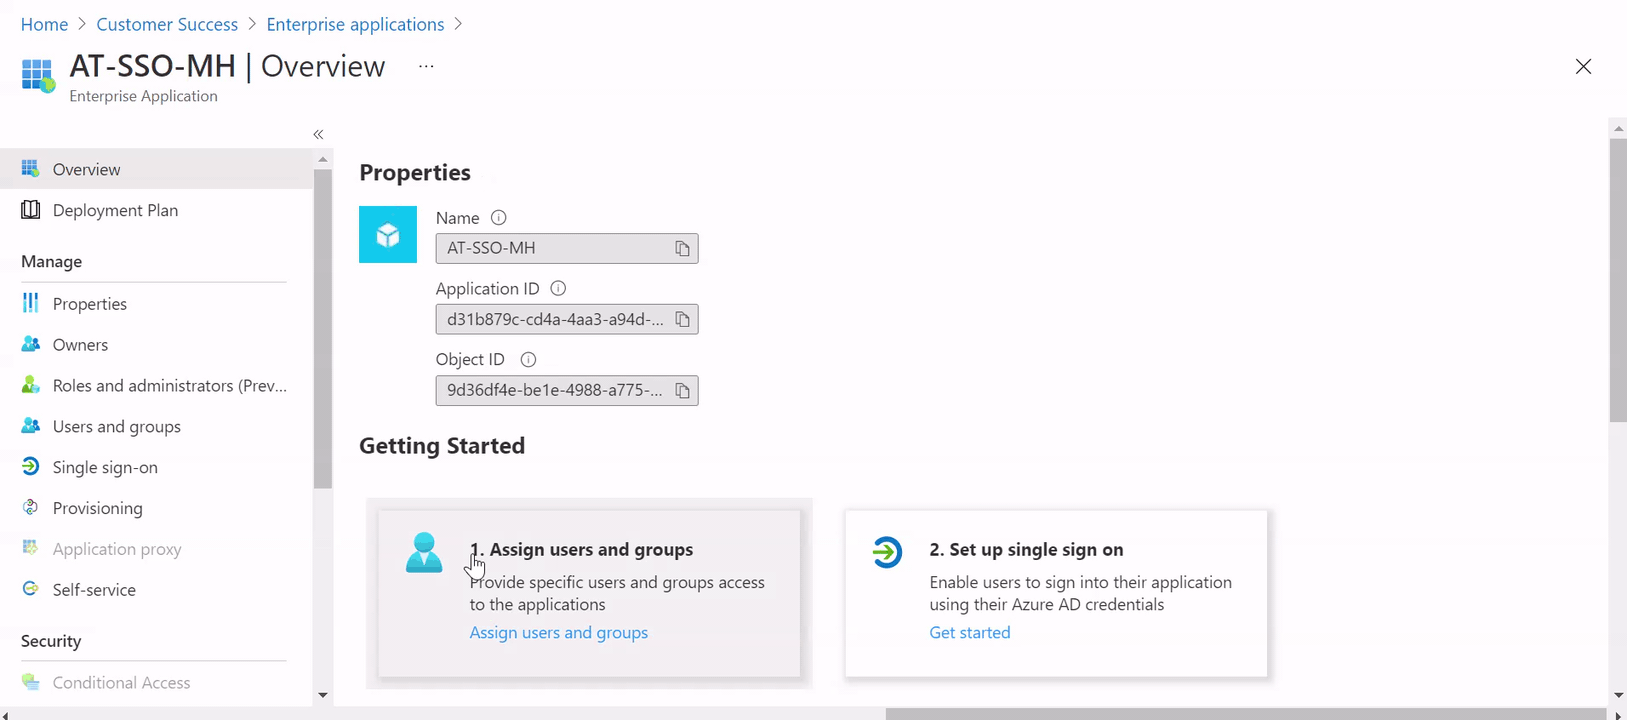Click the sidebar vertical scrollbar thumb

(322, 328)
